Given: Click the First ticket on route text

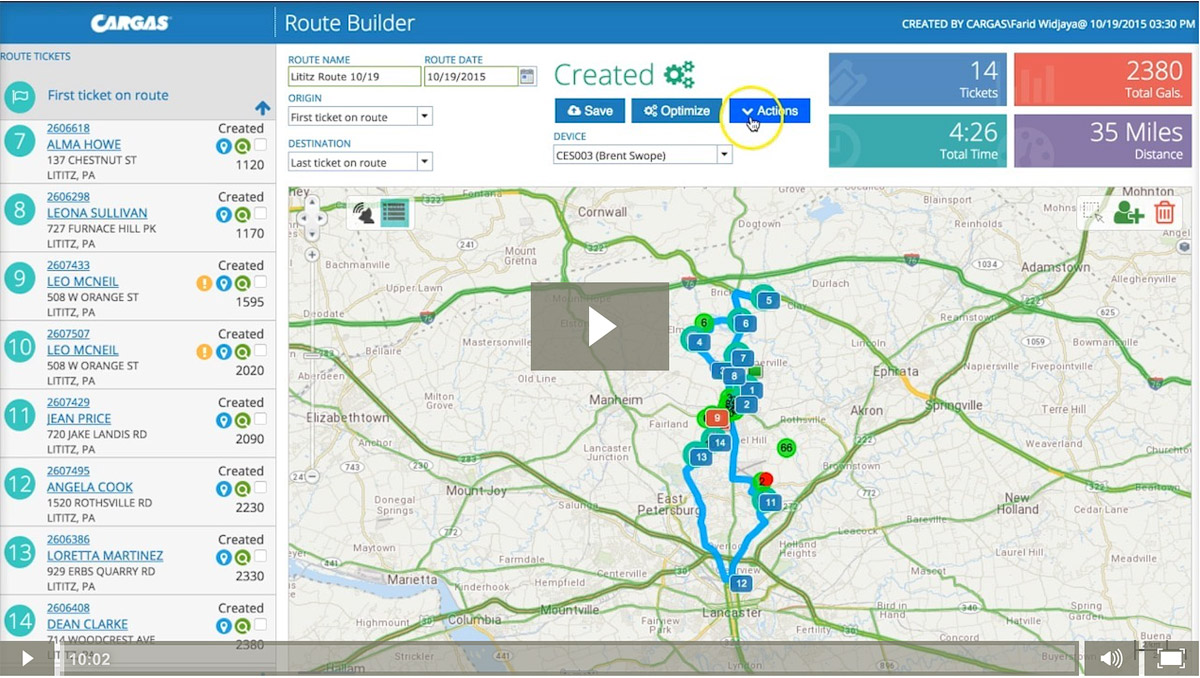Looking at the screenshot, I should [108, 96].
